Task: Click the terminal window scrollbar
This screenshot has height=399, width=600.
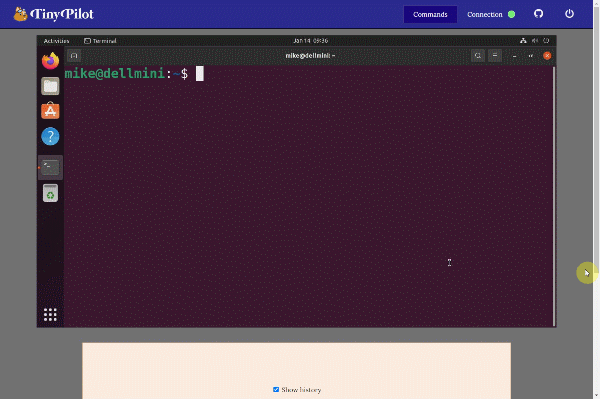Action: pos(554,196)
